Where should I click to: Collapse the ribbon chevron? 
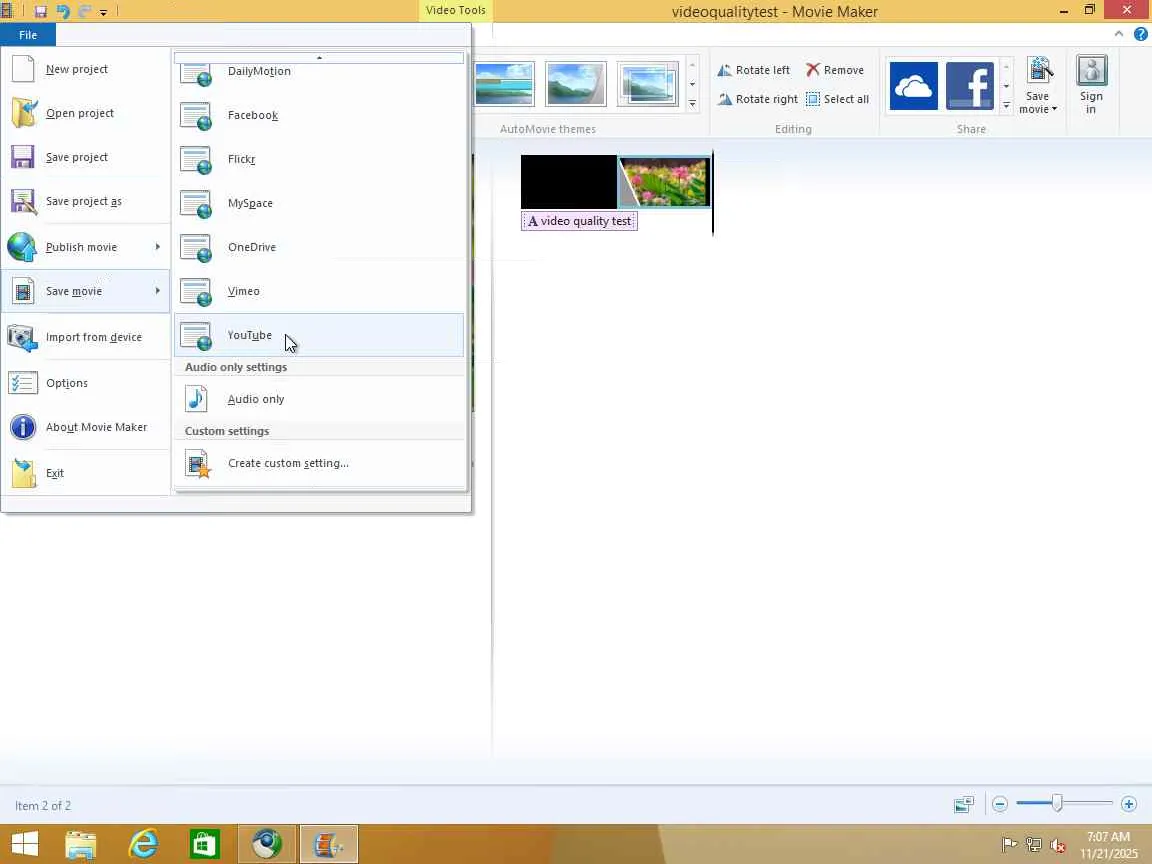click(x=1119, y=34)
